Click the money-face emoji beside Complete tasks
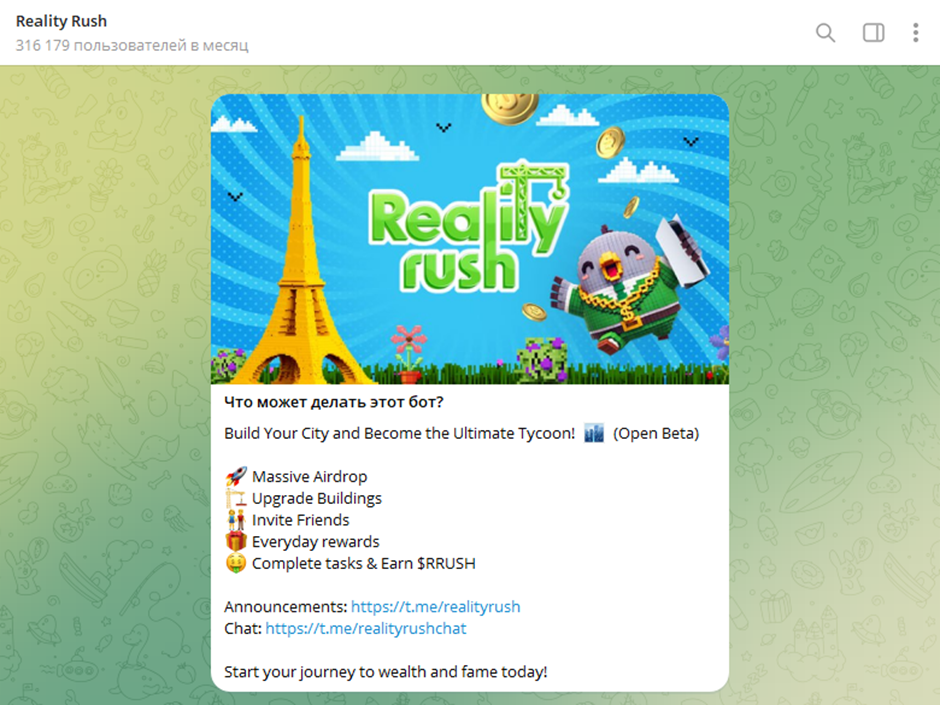Screen dimensions: 940x705 click(x=236, y=564)
